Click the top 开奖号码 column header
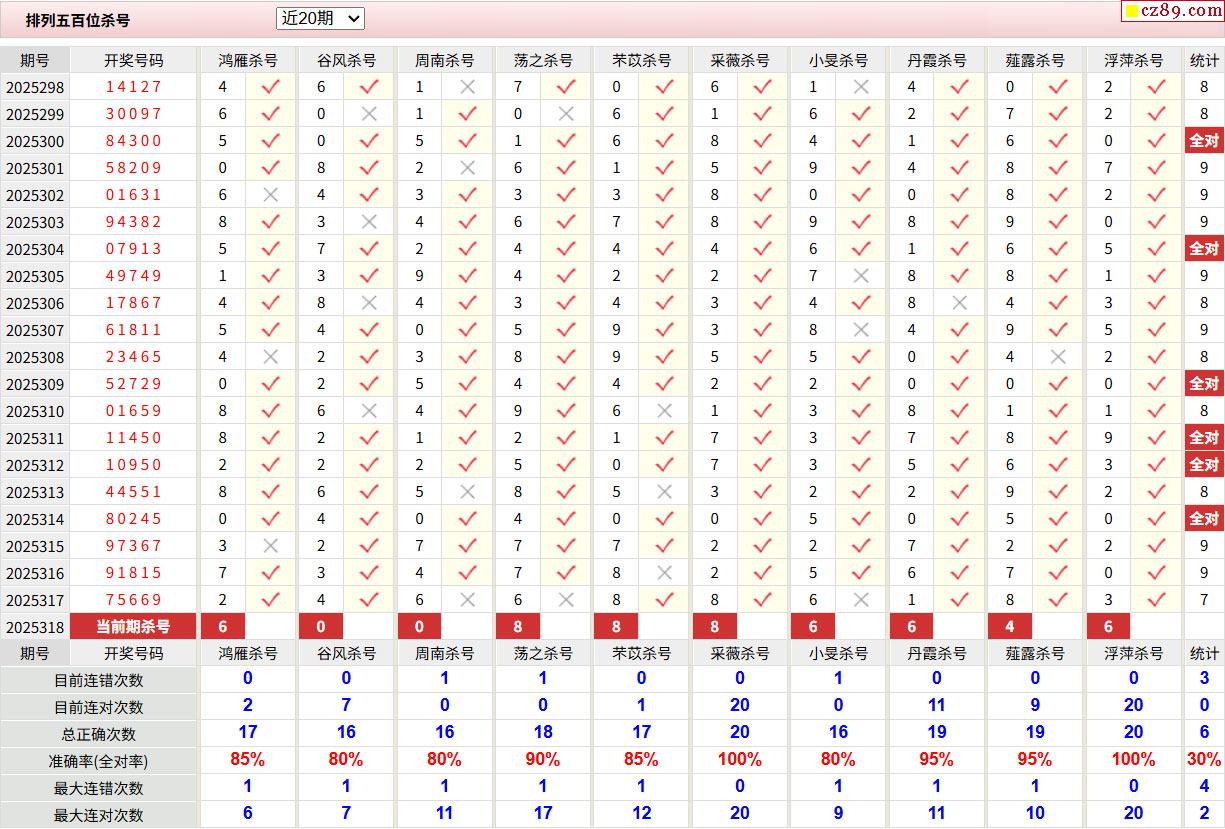1225x829 pixels. [x=133, y=60]
